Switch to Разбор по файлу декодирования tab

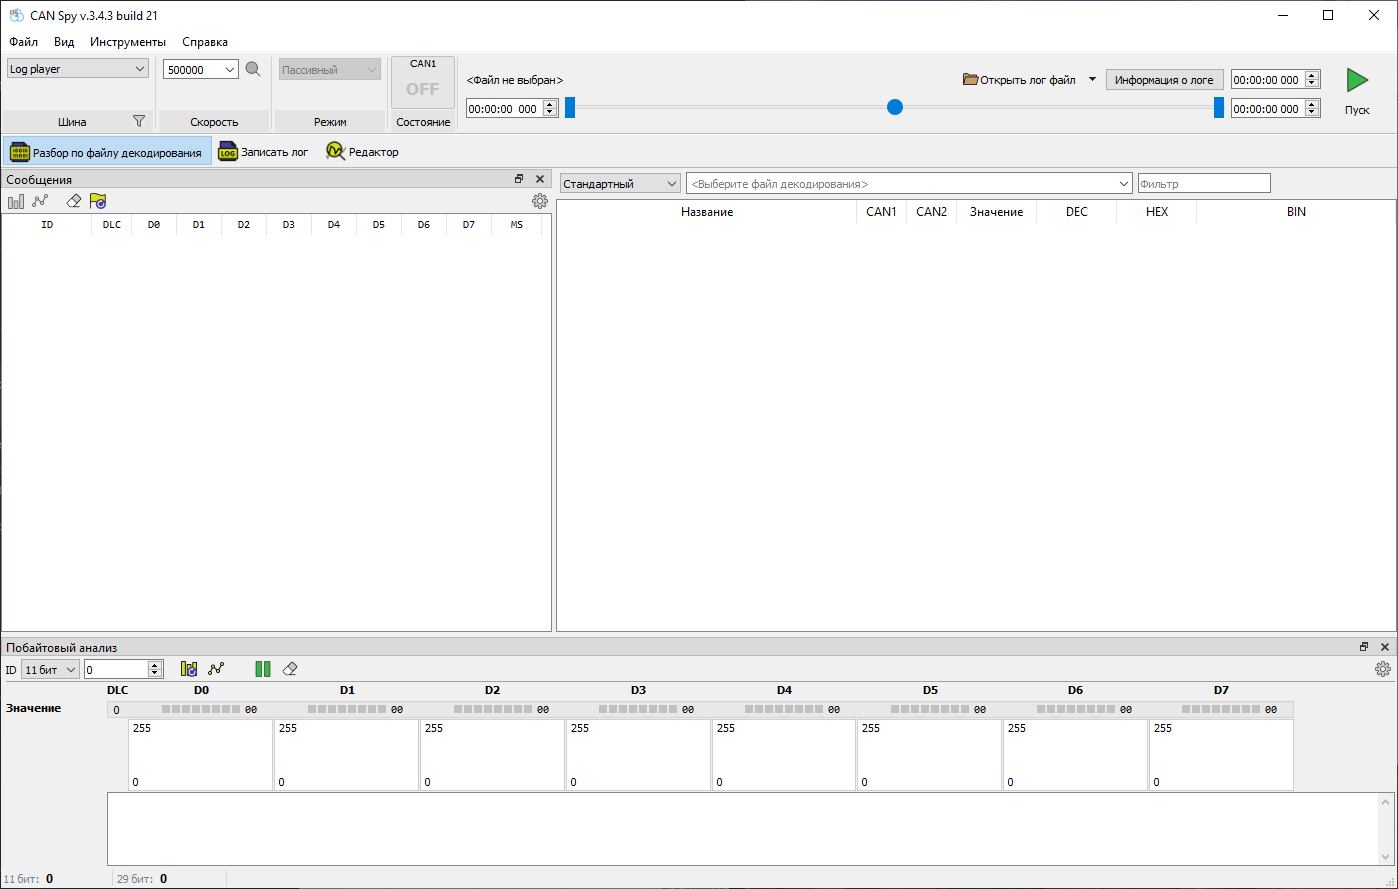coord(107,152)
